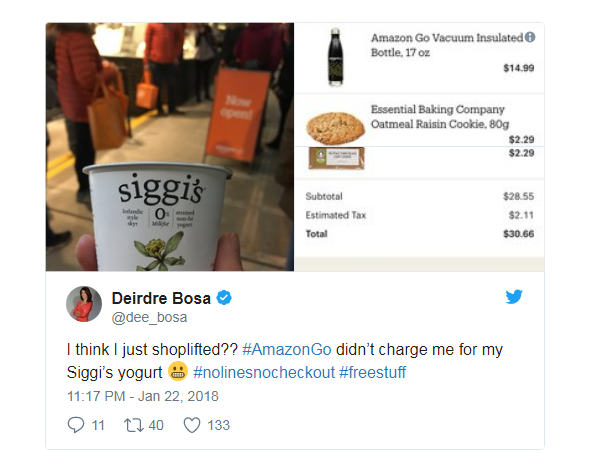
Task: Click the @dee_bosa handle
Action: [149, 317]
